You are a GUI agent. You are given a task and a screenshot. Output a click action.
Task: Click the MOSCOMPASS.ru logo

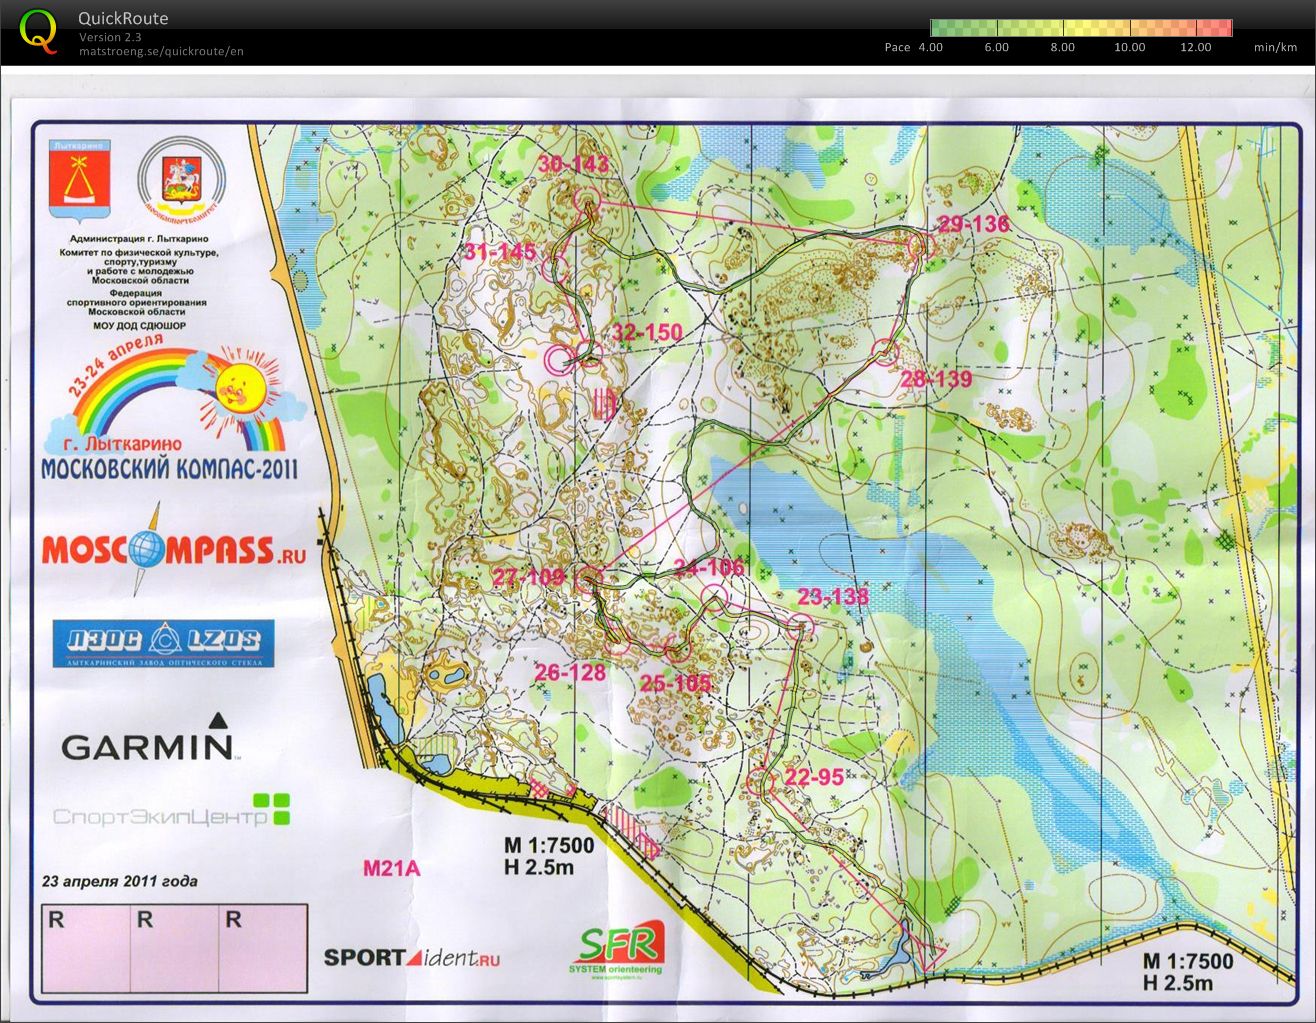(x=173, y=550)
